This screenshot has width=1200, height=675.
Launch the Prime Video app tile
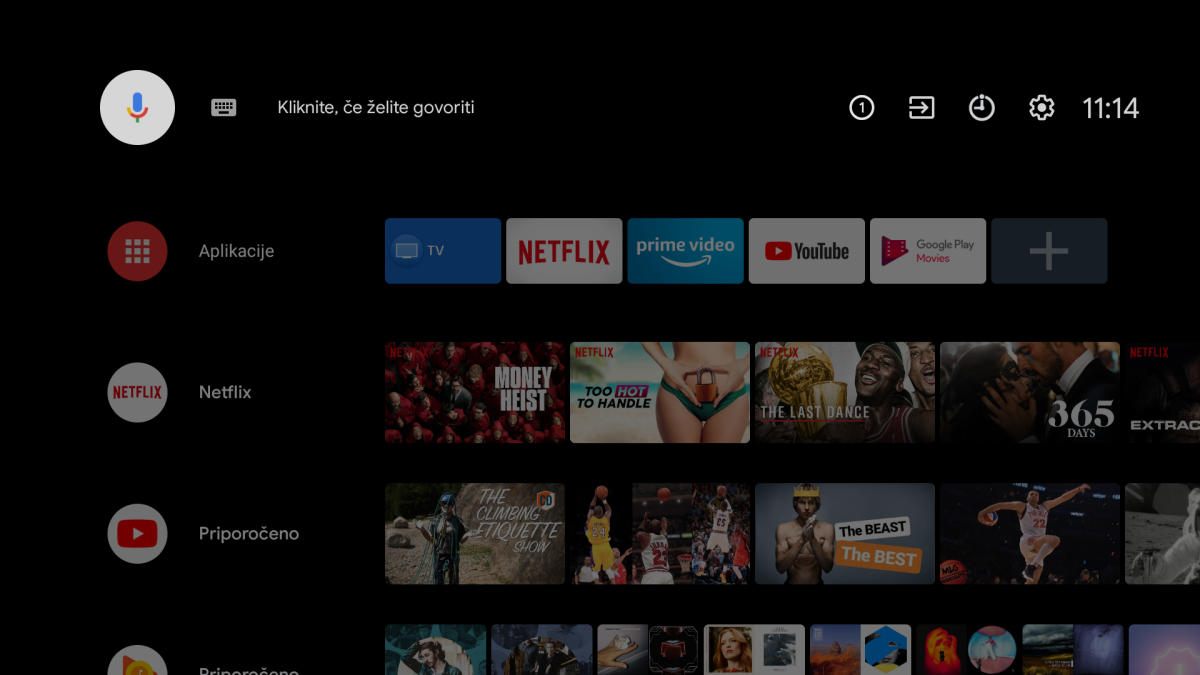coord(685,251)
